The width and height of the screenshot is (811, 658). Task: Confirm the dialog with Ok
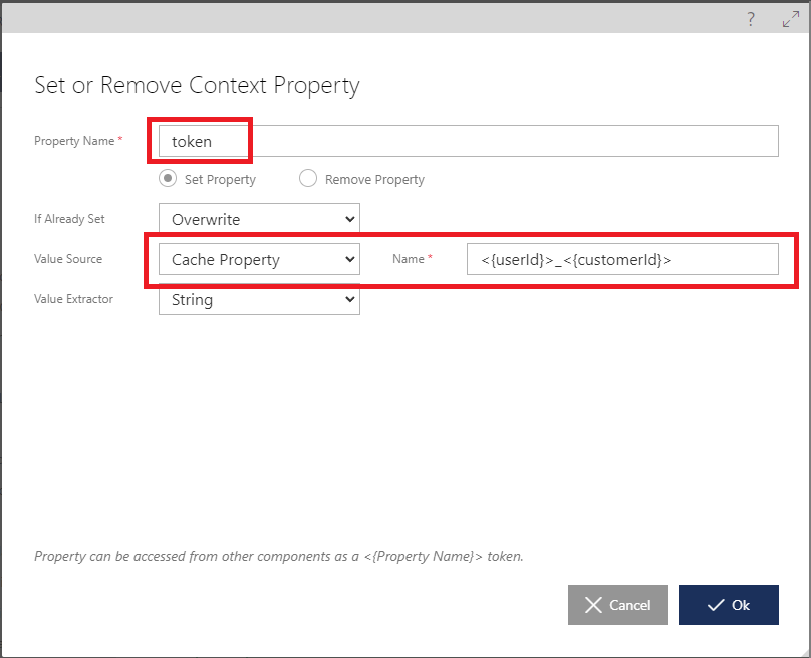729,605
